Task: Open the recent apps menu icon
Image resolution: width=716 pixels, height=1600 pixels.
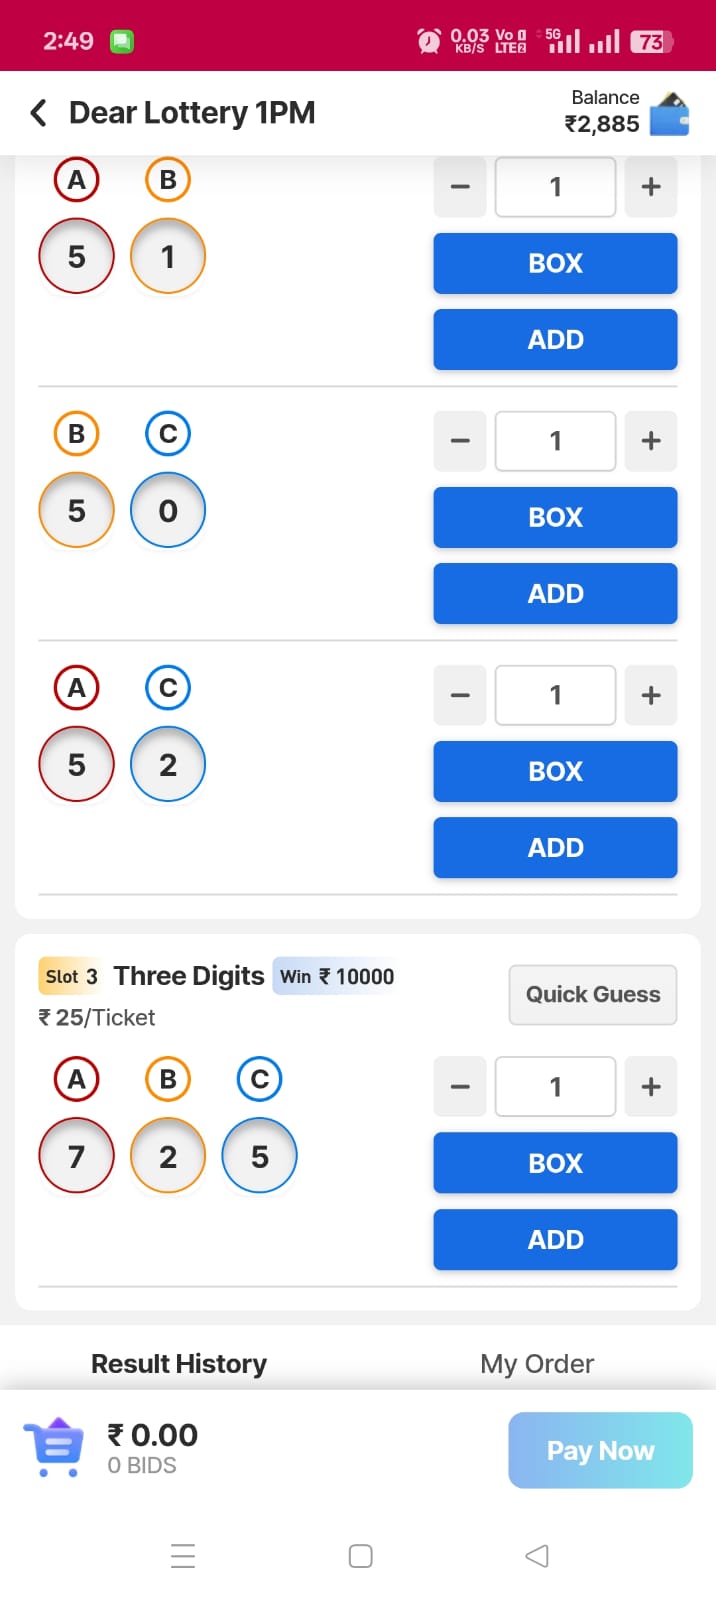Action: tap(183, 1556)
